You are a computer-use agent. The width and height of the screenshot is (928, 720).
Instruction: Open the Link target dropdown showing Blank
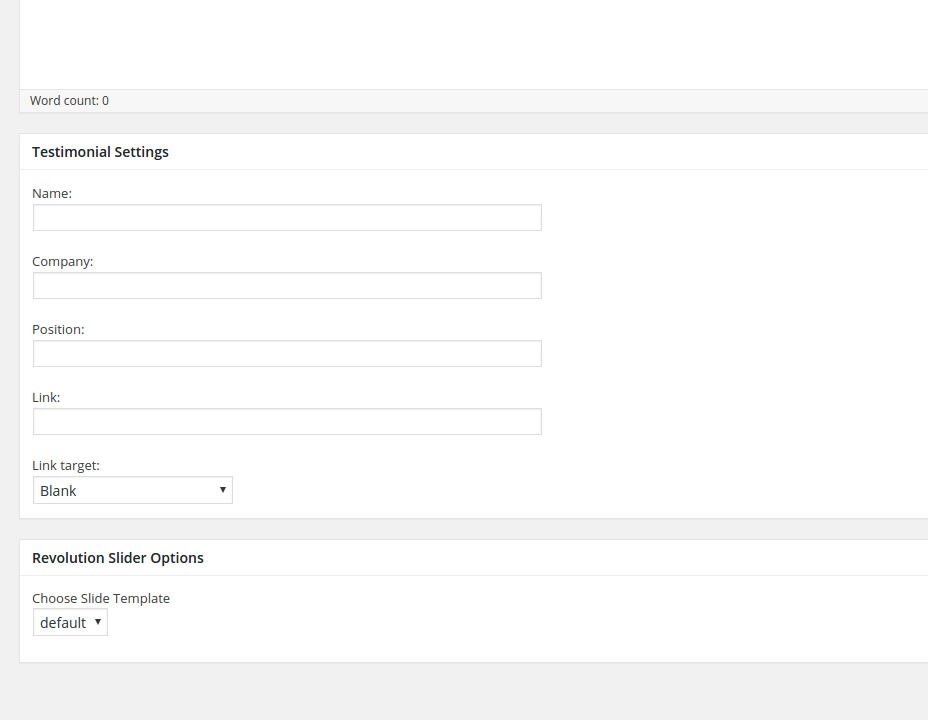click(132, 490)
